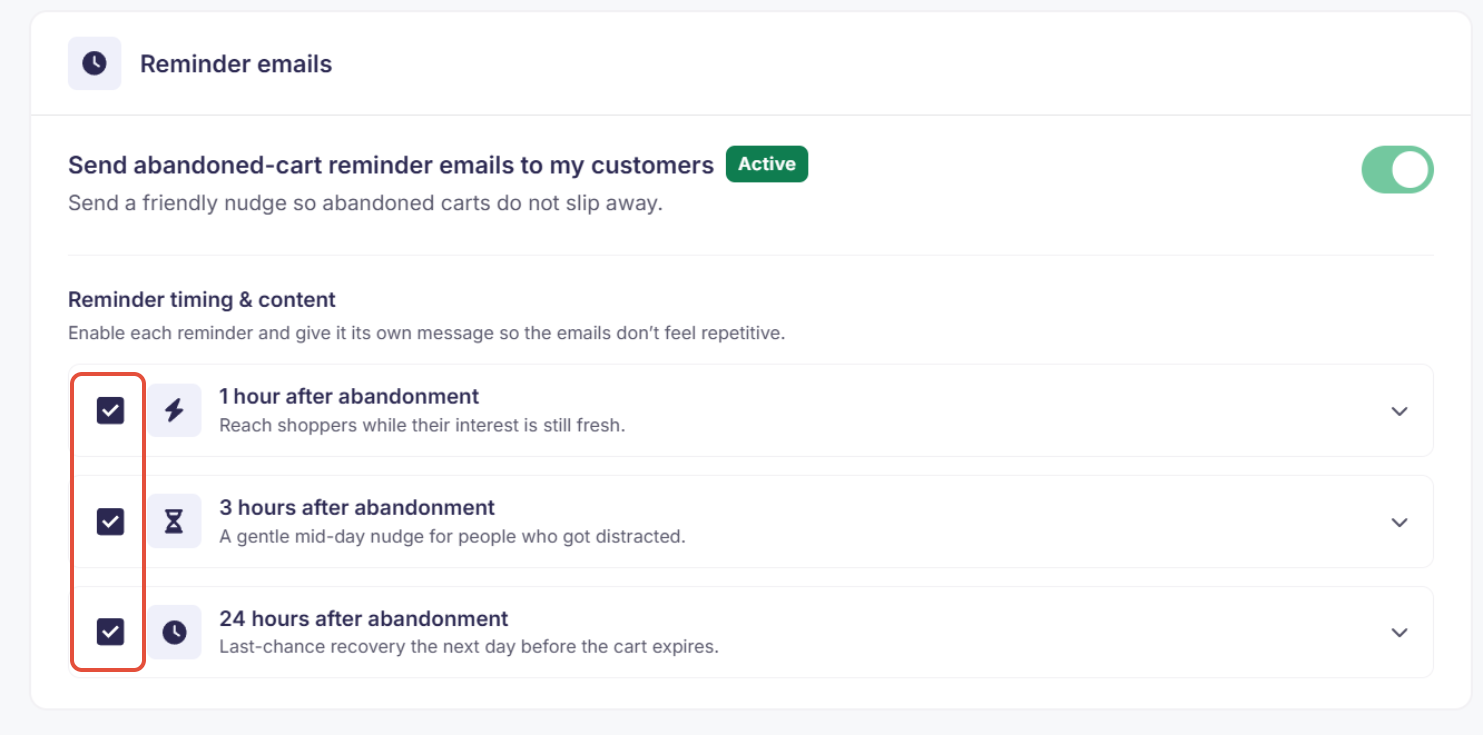Click the '3 hours after abandonment' title

click(357, 507)
